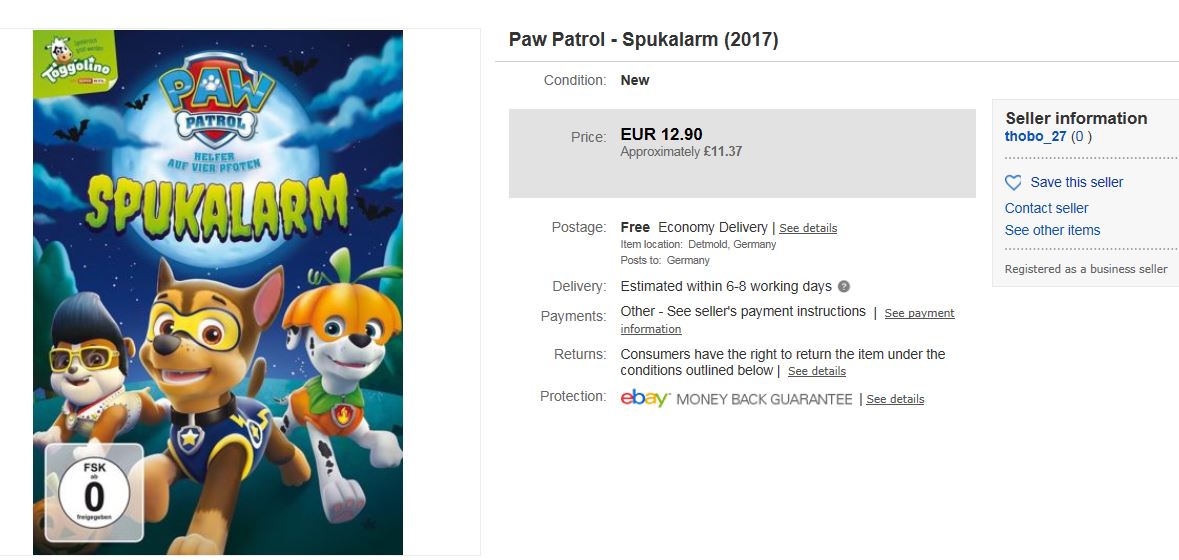Click the listing title Paw Patrol - Spukalarm (2017)

643,40
